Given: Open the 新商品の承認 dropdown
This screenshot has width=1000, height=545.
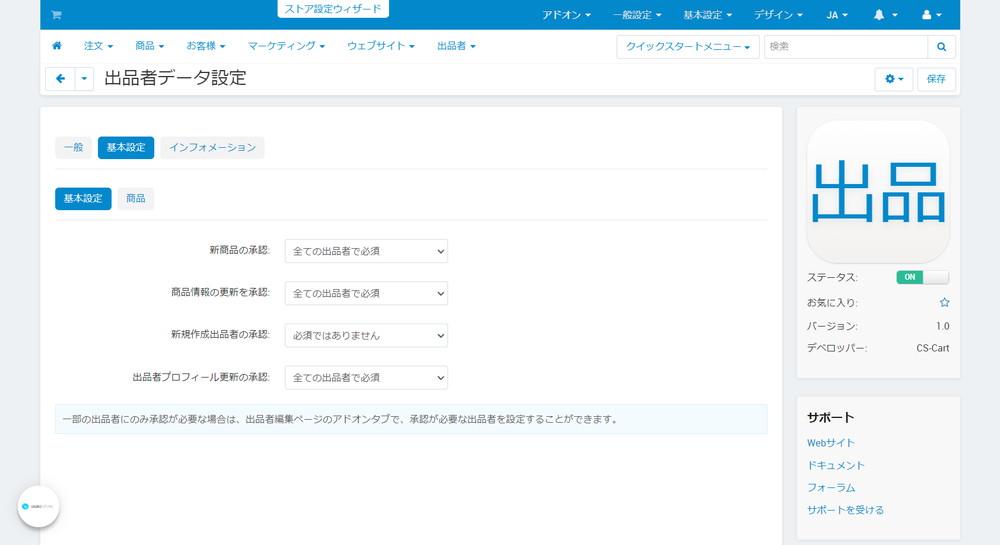Looking at the screenshot, I should tap(366, 251).
